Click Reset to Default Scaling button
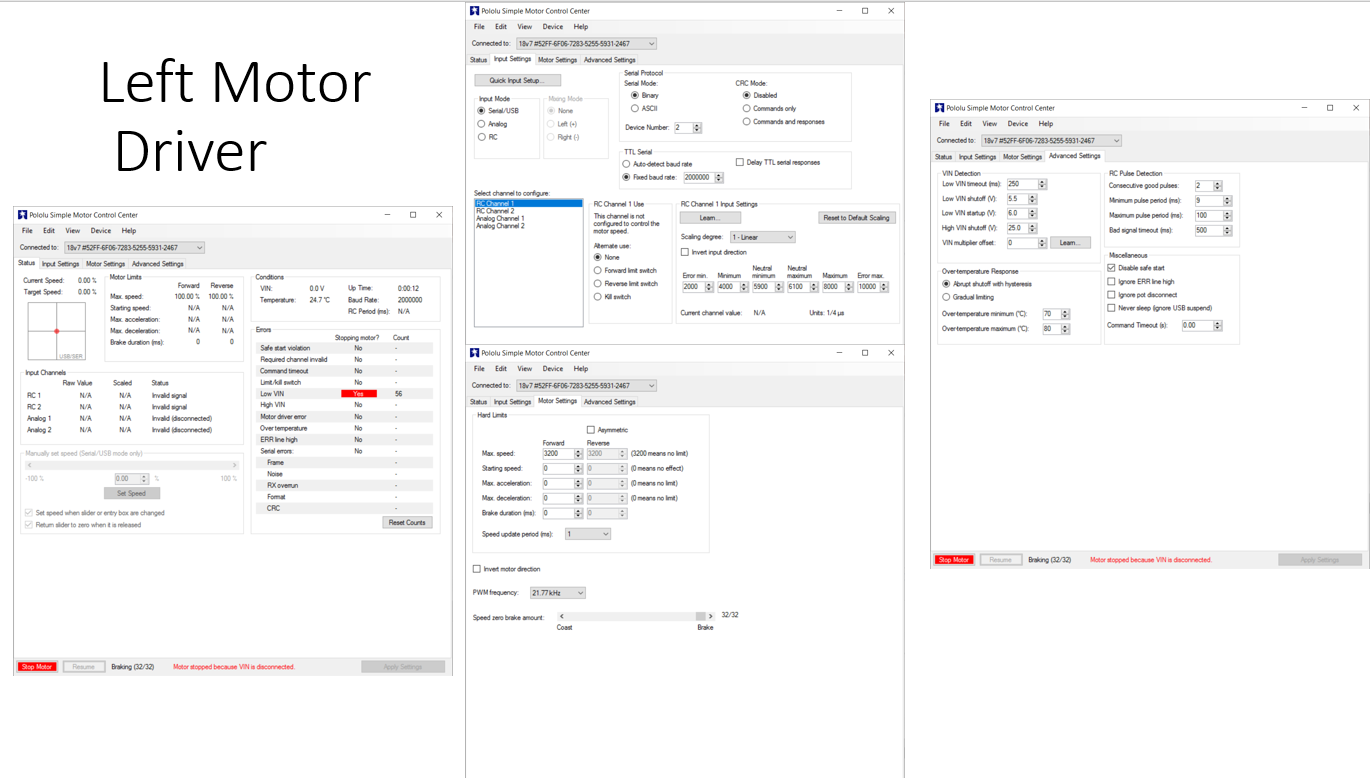The image size is (1370, 778). (857, 218)
